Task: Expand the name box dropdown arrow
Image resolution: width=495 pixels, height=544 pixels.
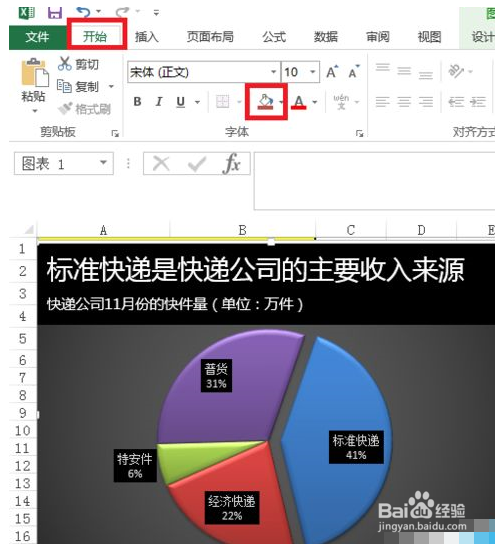Action: [103, 162]
